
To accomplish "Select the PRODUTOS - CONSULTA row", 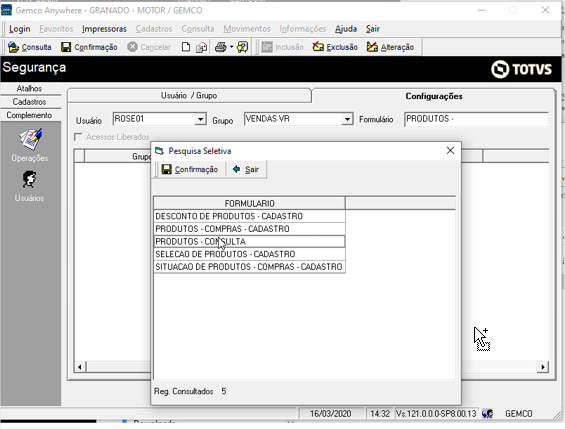I will click(x=249, y=241).
